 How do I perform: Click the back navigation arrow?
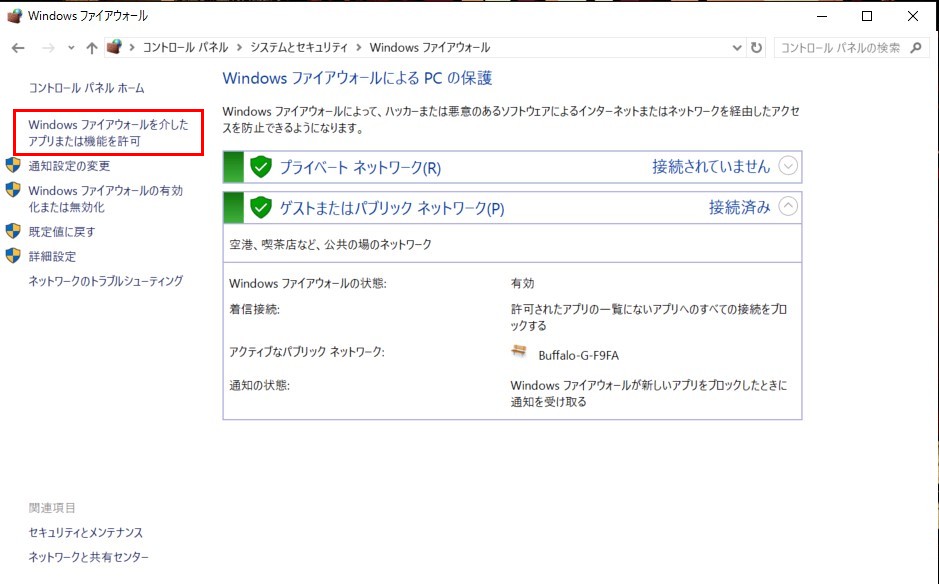18,48
